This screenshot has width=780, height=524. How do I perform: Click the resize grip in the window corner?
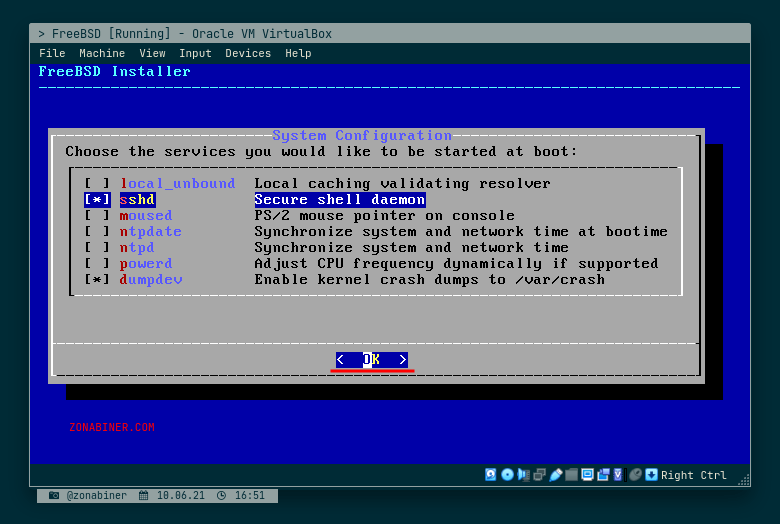pyautogui.click(x=744, y=480)
